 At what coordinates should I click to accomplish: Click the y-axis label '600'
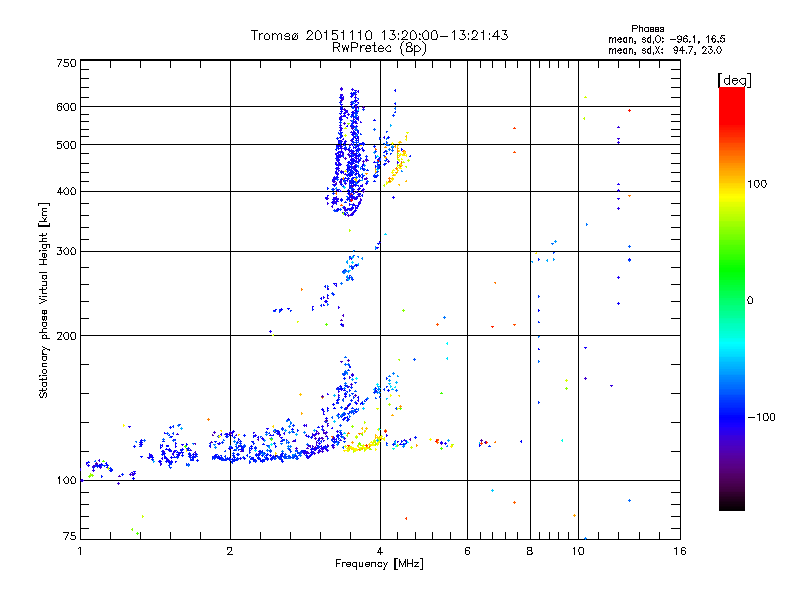click(66, 107)
